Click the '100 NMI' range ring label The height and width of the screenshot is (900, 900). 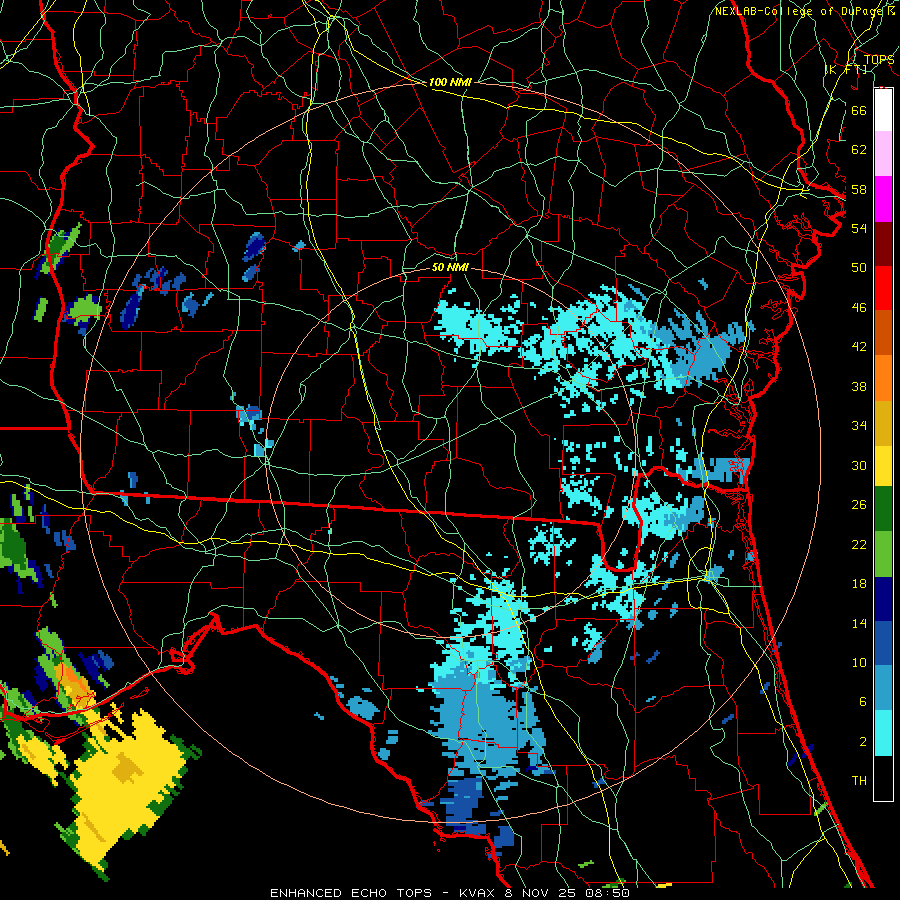449,82
